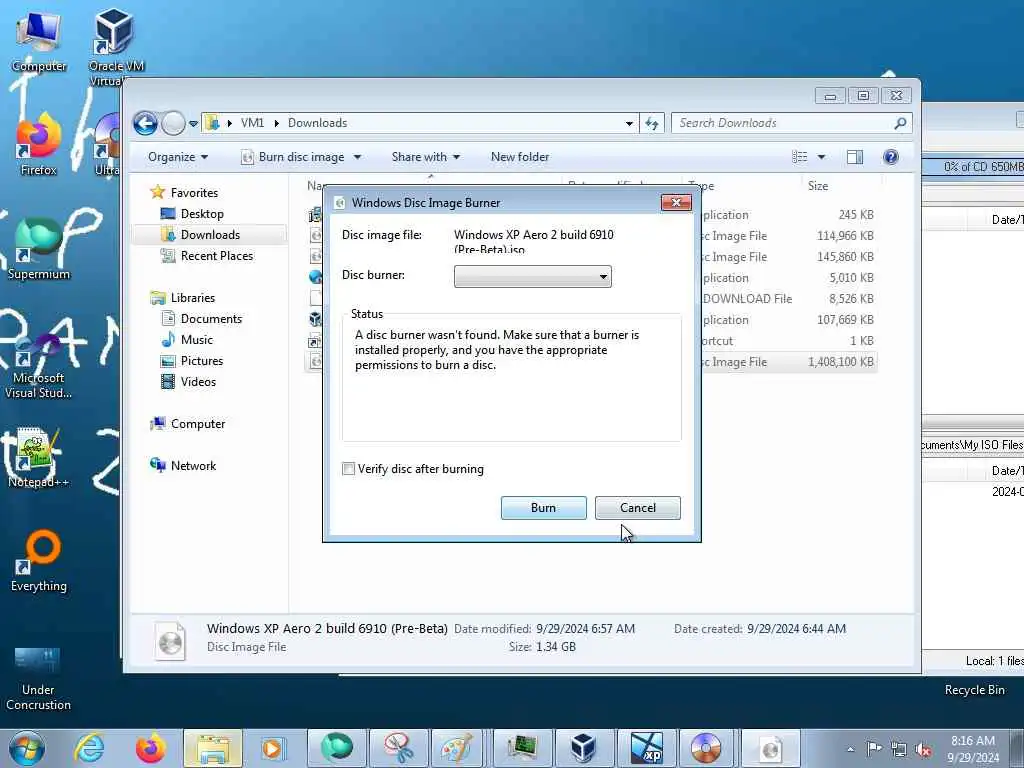Click the Explorer help question icon
The width and height of the screenshot is (1024, 768).
(x=890, y=157)
